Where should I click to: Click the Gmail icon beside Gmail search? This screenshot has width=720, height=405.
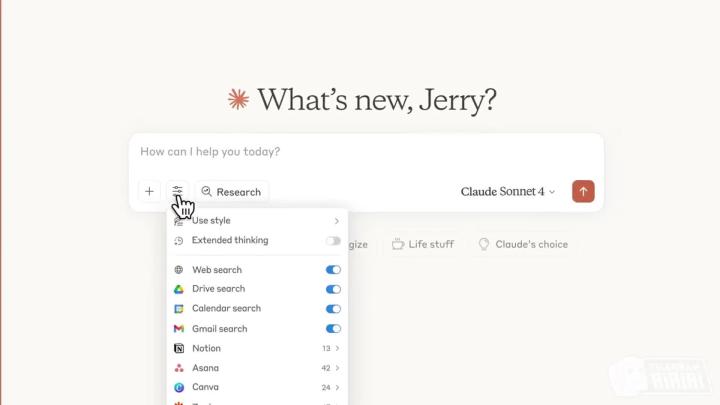click(x=179, y=329)
